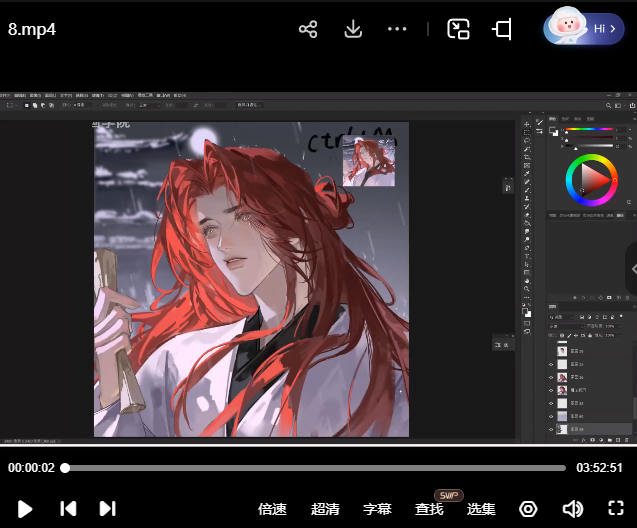Skip to the previous video
Image resolution: width=637 pixels, height=528 pixels.
click(x=68, y=508)
